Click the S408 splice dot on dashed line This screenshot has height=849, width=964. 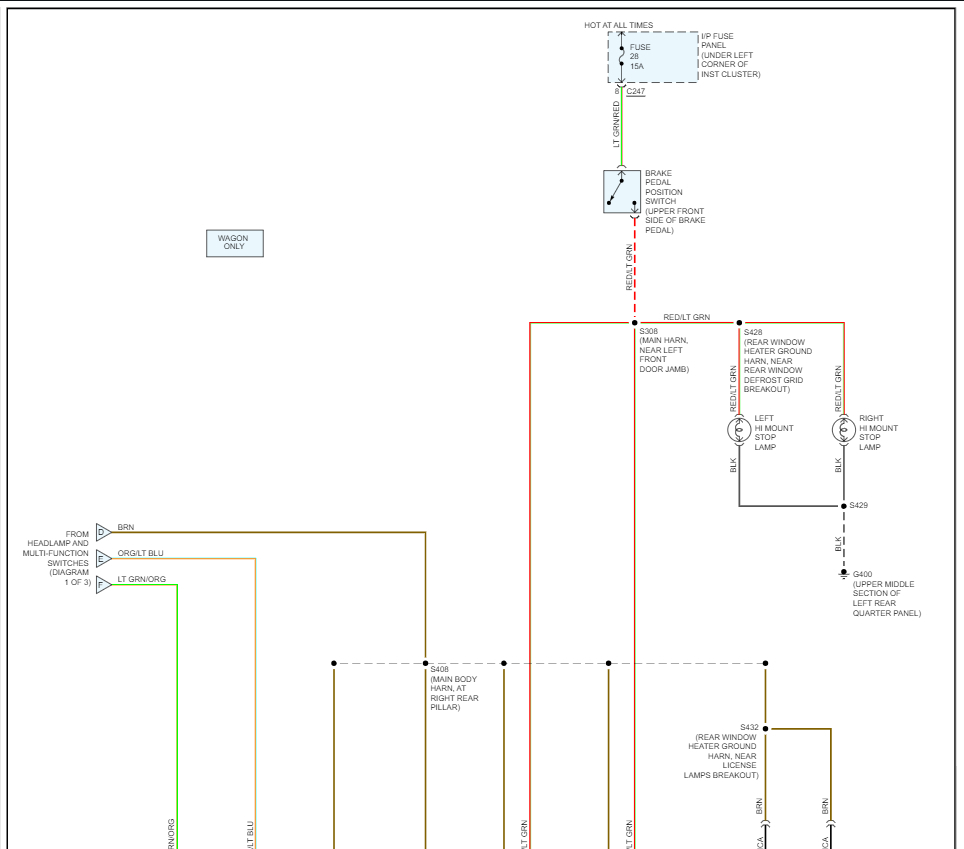[426, 663]
